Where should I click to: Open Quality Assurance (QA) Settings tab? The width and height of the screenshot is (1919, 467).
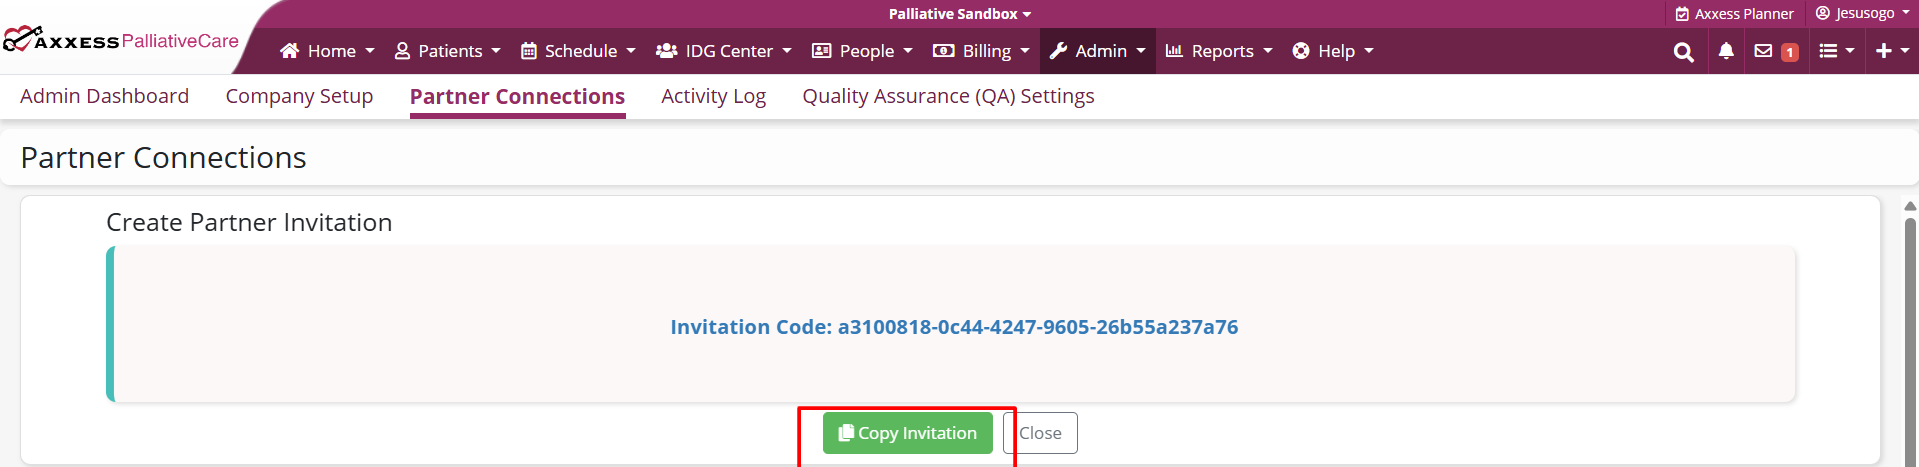coord(948,96)
